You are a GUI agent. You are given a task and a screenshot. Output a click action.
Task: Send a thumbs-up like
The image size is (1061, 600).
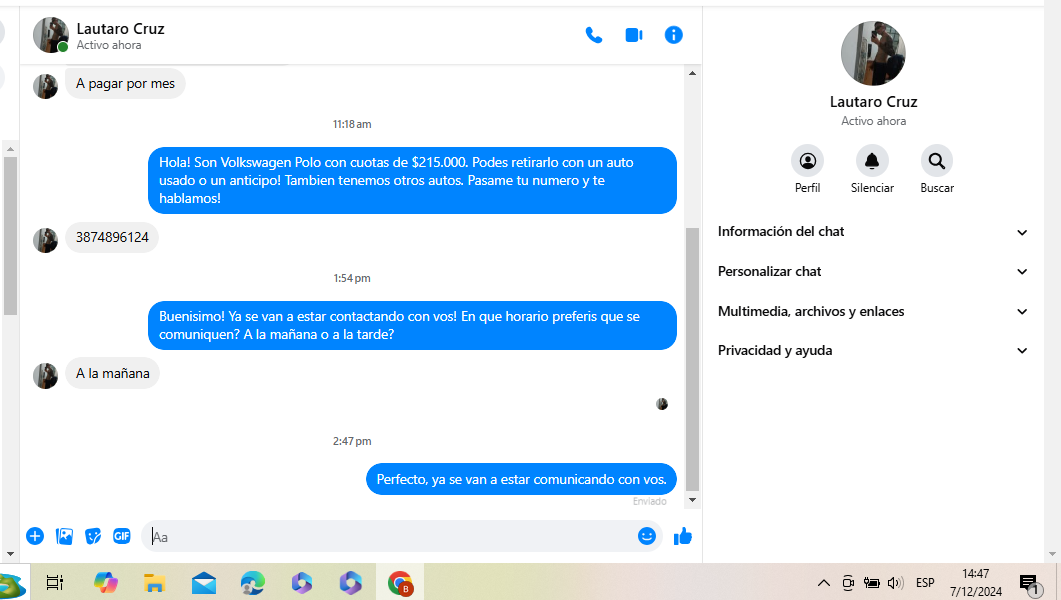click(683, 536)
